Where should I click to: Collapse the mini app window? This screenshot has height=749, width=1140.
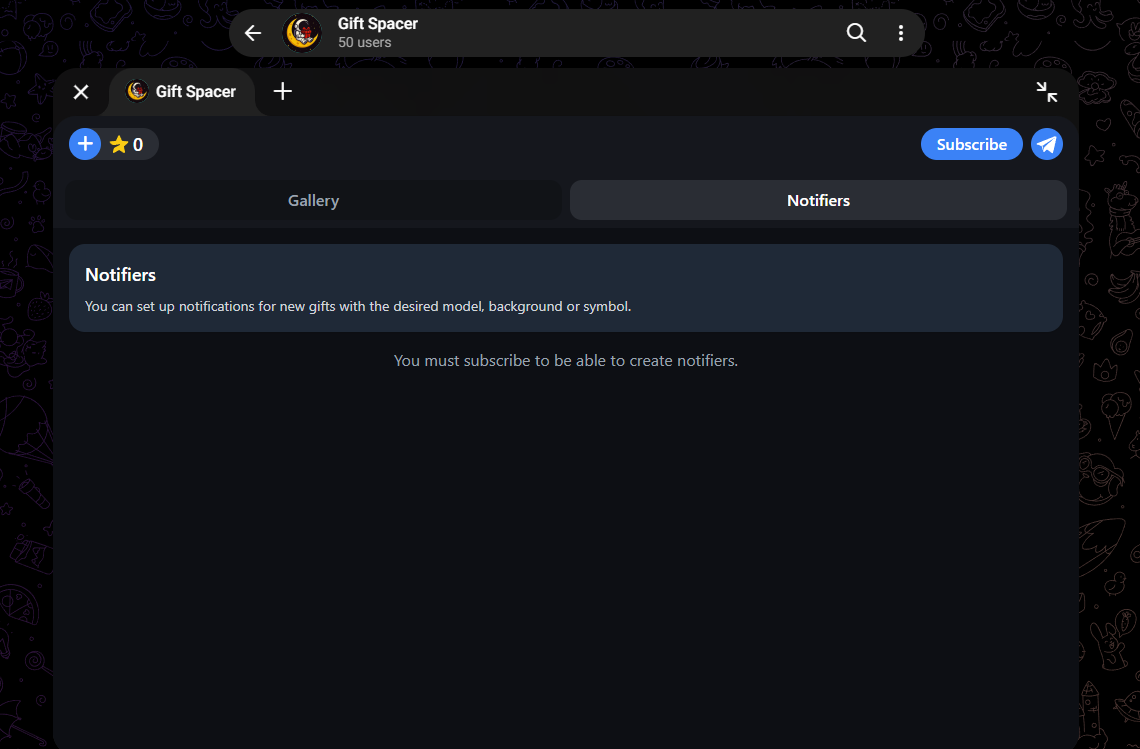(1046, 92)
